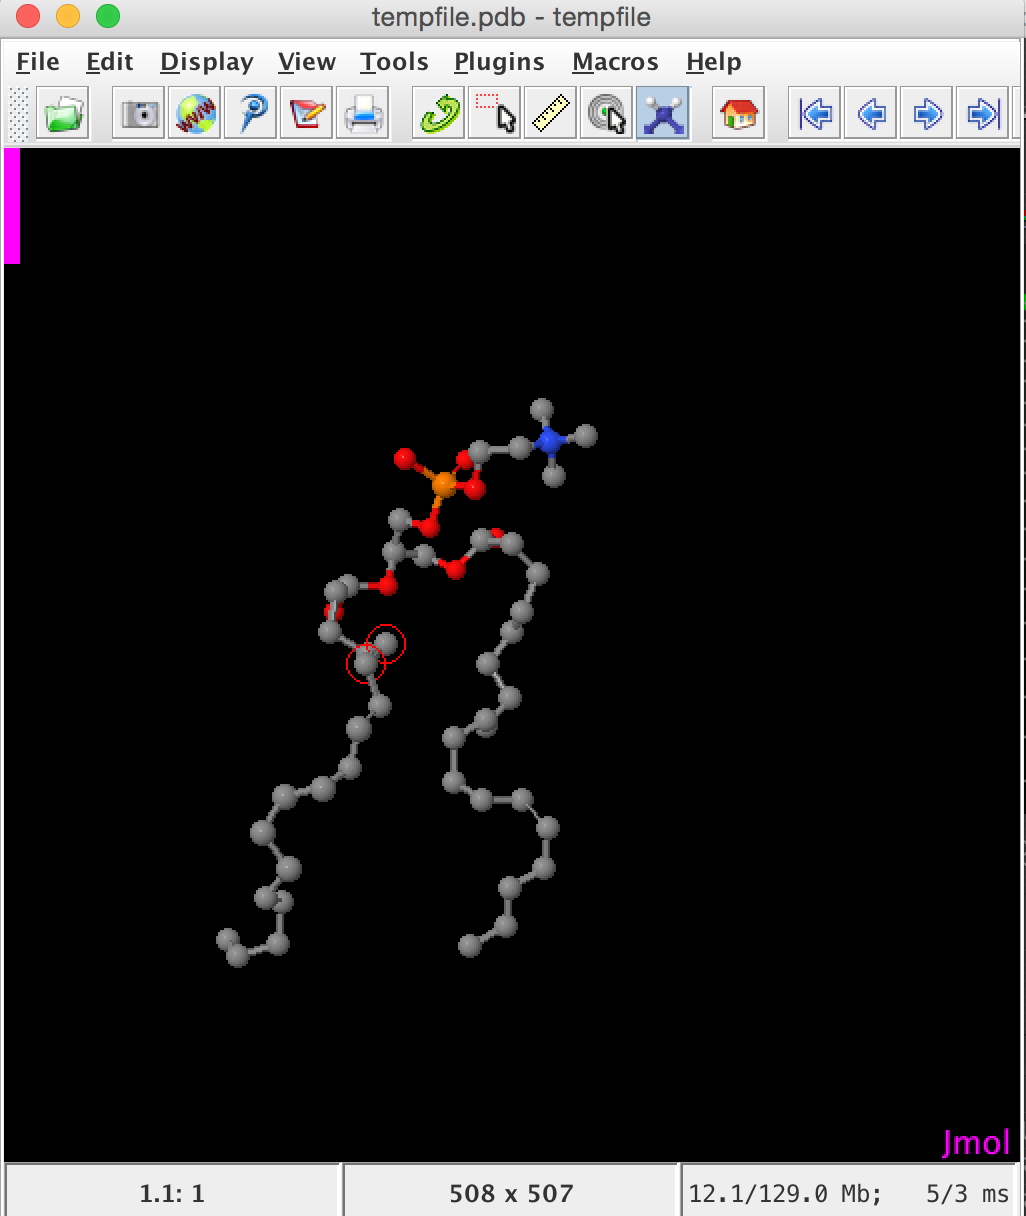This screenshot has height=1216, width=1026.
Task: Print the molecule view
Action: [363, 113]
